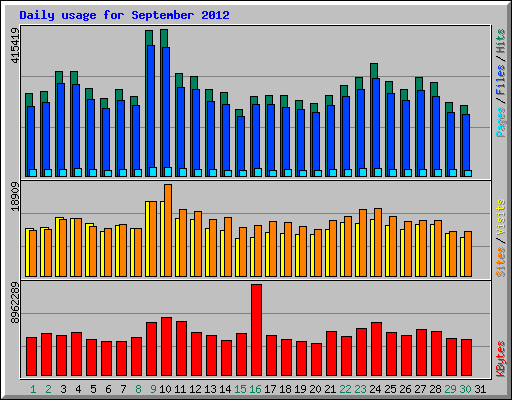Viewport: 512px width, 400px height.
Task: Click the Hits legend label
Action: pos(500,41)
